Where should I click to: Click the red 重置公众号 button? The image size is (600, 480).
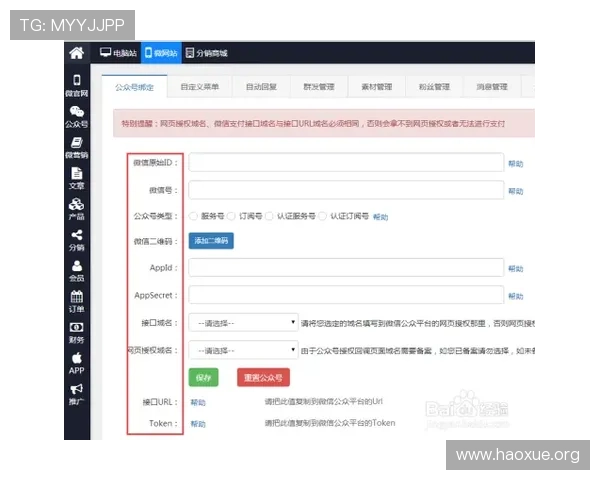[263, 377]
